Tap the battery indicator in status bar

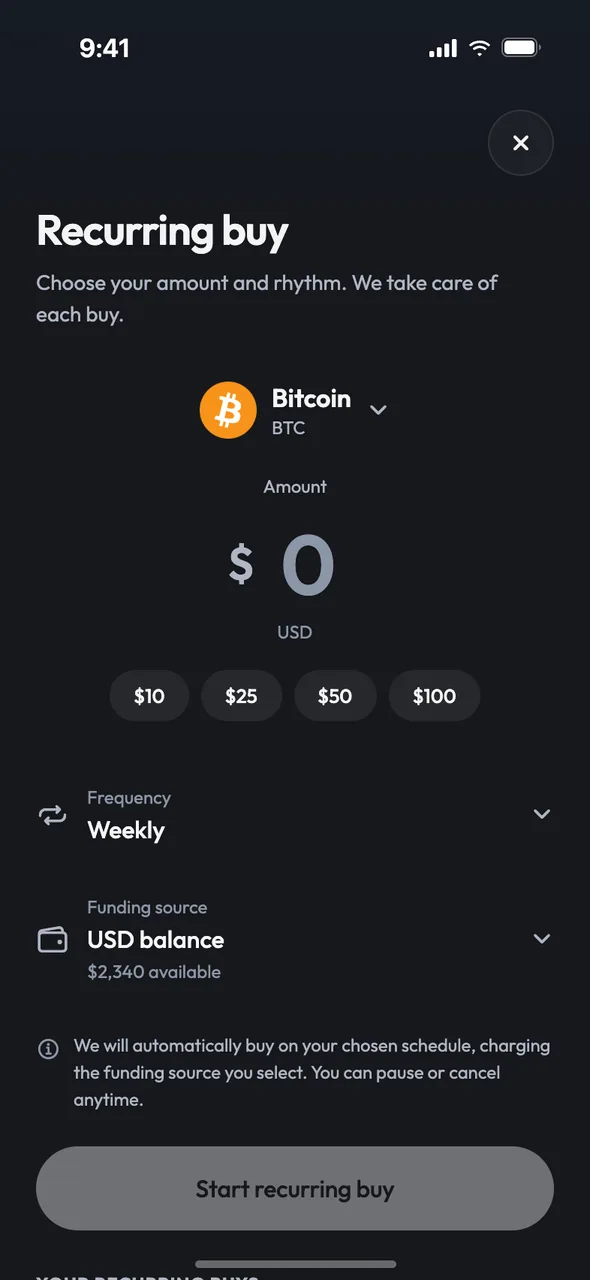coord(521,48)
